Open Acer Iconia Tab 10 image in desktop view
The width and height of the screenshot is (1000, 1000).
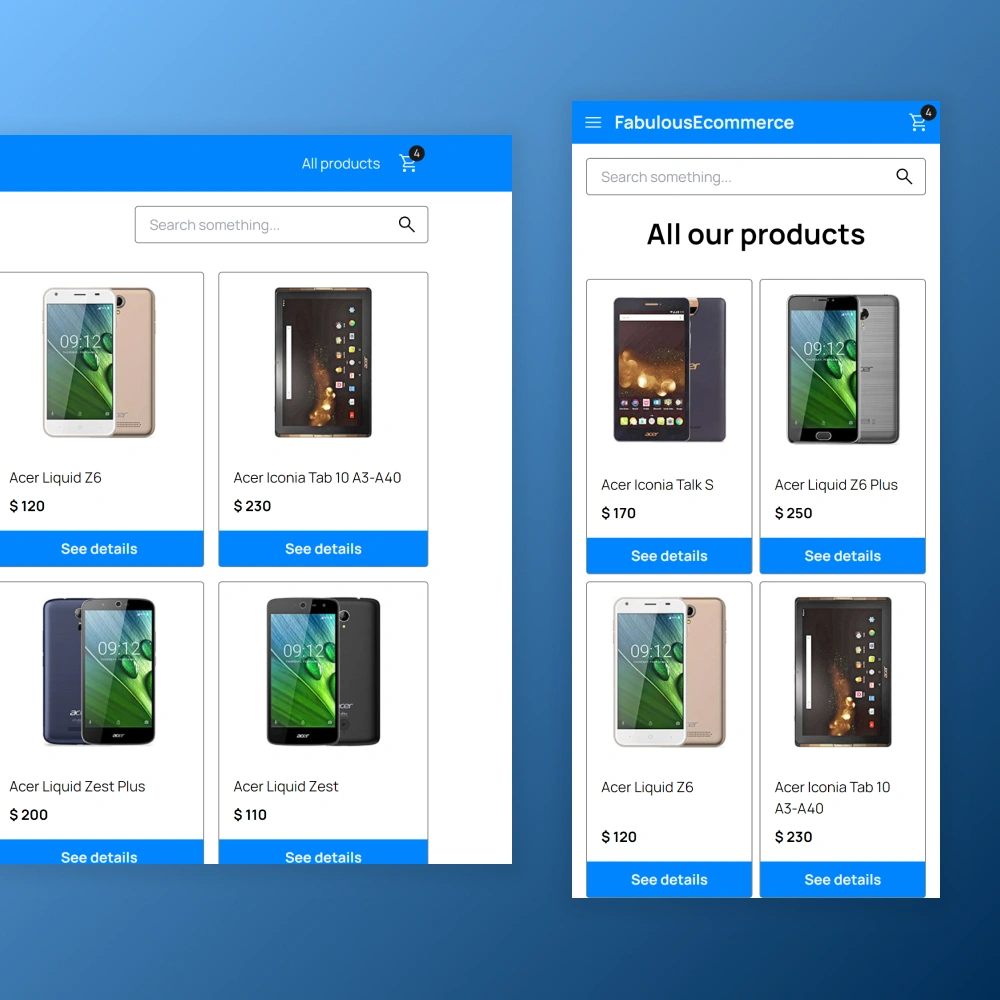(x=323, y=362)
